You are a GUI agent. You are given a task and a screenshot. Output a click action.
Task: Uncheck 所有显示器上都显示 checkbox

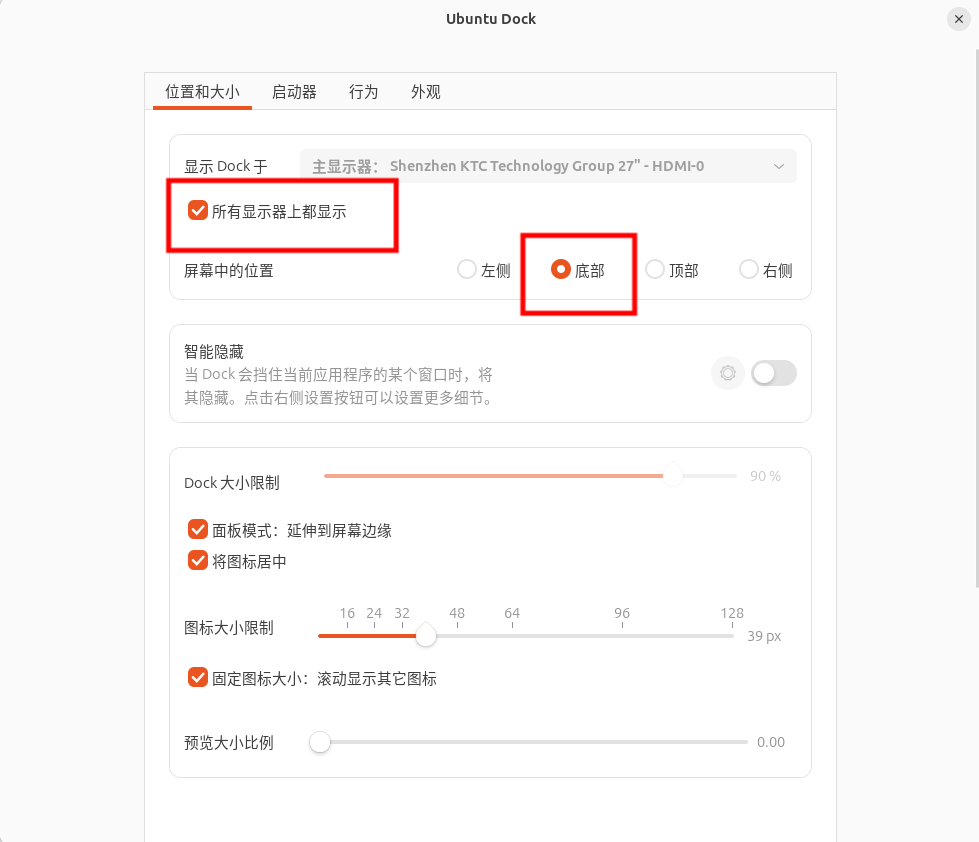pyautogui.click(x=198, y=211)
